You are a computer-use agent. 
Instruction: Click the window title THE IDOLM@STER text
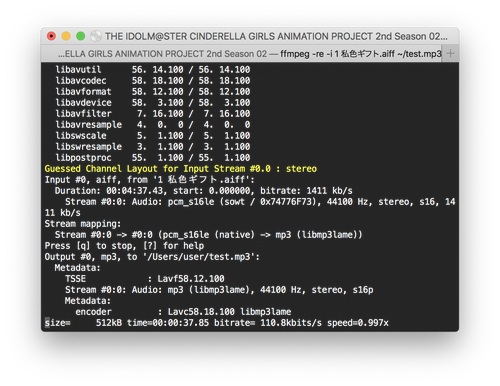pyautogui.click(x=276, y=36)
